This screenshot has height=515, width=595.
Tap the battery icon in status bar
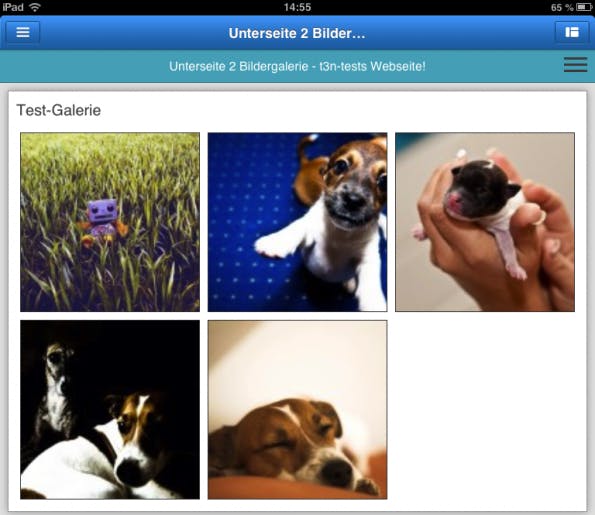(x=584, y=7)
